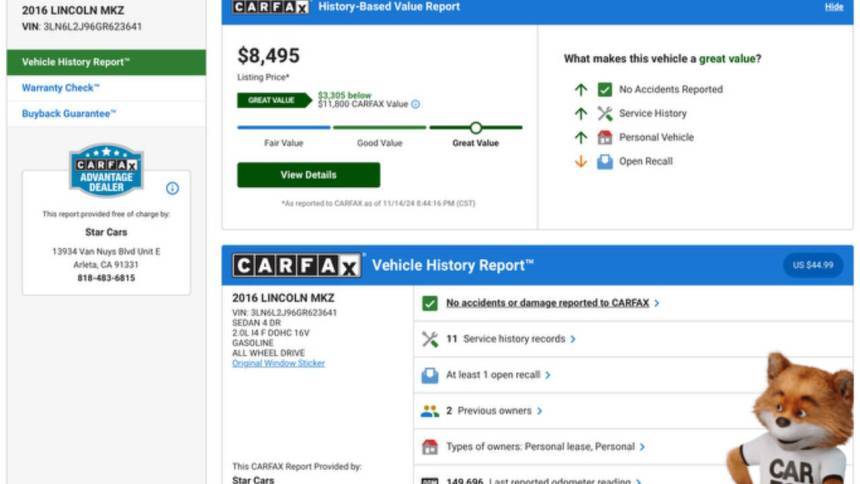Click the No Accidents Reported checkmark icon
Screen dimensions: 860x484
coord(604,89)
